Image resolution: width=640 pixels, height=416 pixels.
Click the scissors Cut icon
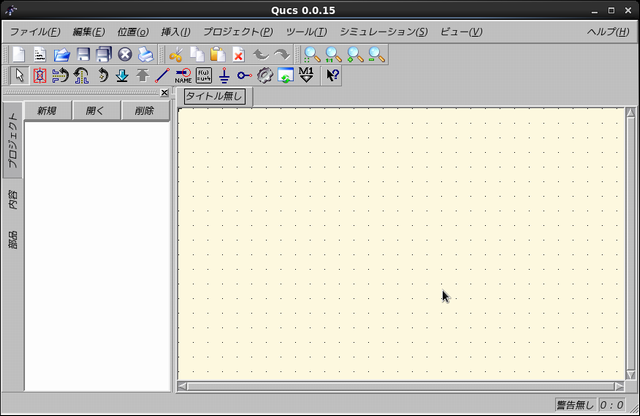(x=175, y=54)
